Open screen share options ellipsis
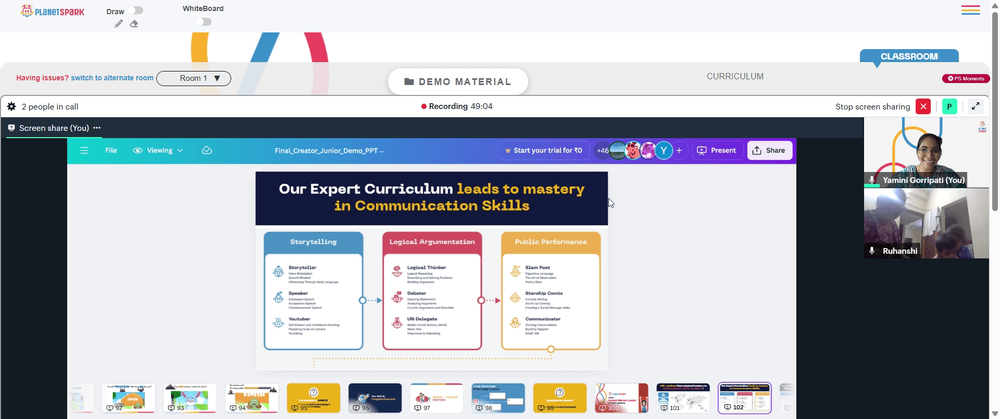 point(97,128)
